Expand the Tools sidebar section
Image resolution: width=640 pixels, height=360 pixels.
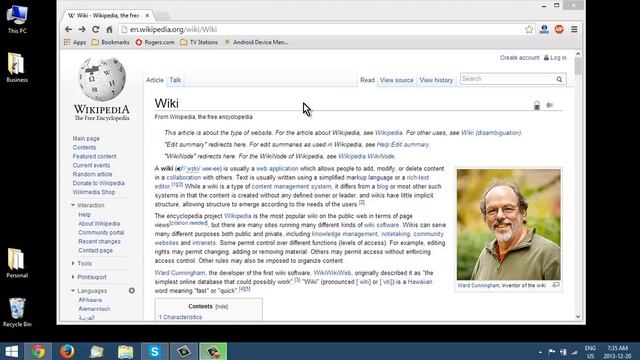pyautogui.click(x=73, y=264)
